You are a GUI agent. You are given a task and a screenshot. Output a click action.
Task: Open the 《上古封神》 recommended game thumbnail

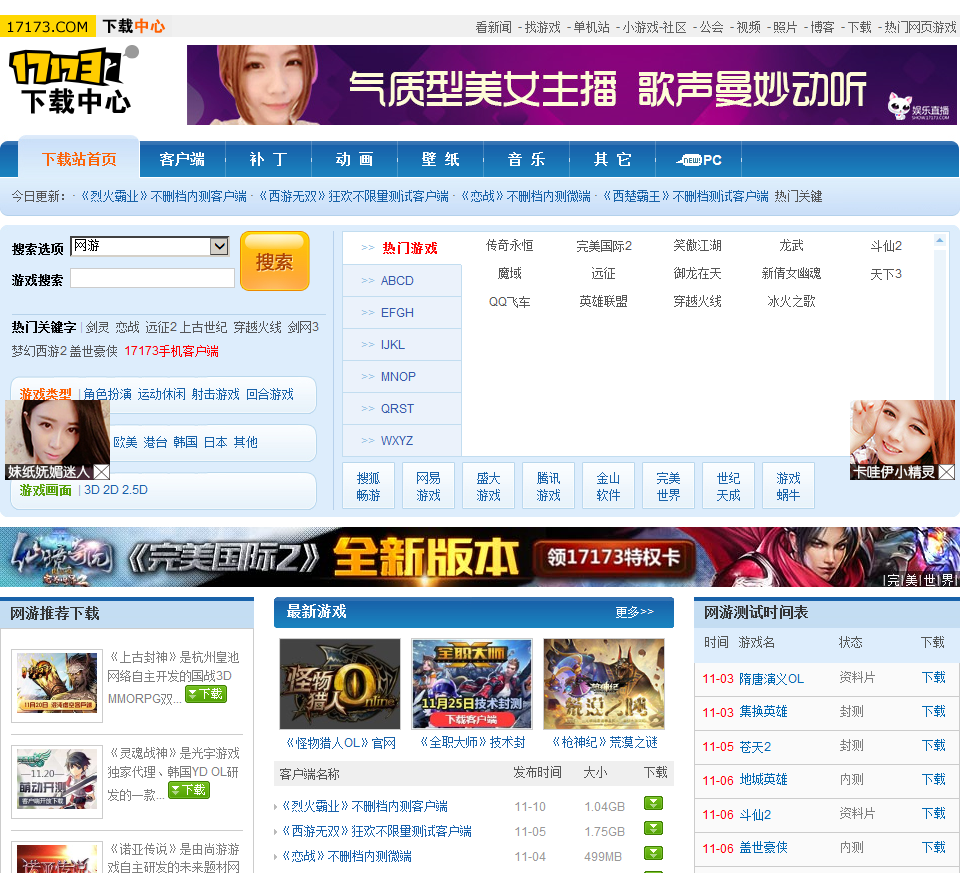tap(57, 686)
